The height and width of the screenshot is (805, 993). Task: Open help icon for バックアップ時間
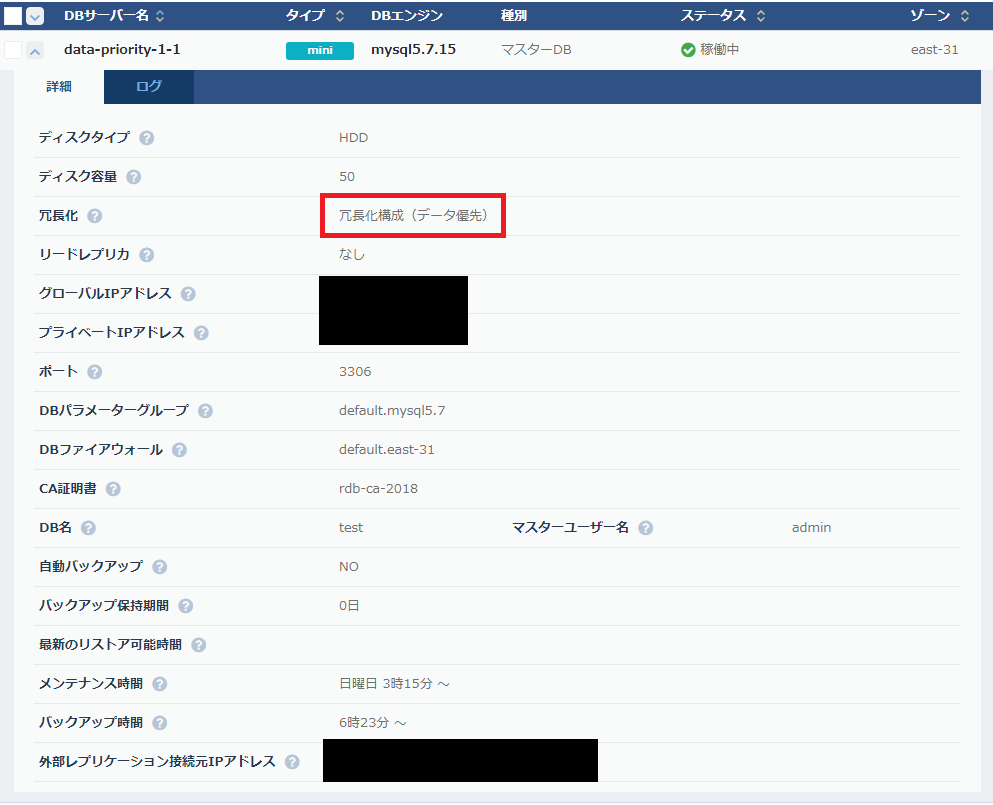(x=160, y=723)
